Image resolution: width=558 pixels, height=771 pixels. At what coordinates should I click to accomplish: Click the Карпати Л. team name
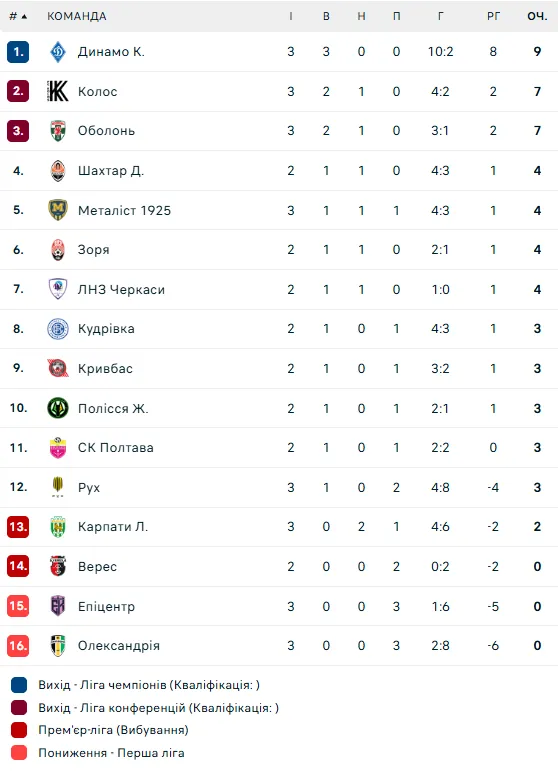click(x=113, y=527)
